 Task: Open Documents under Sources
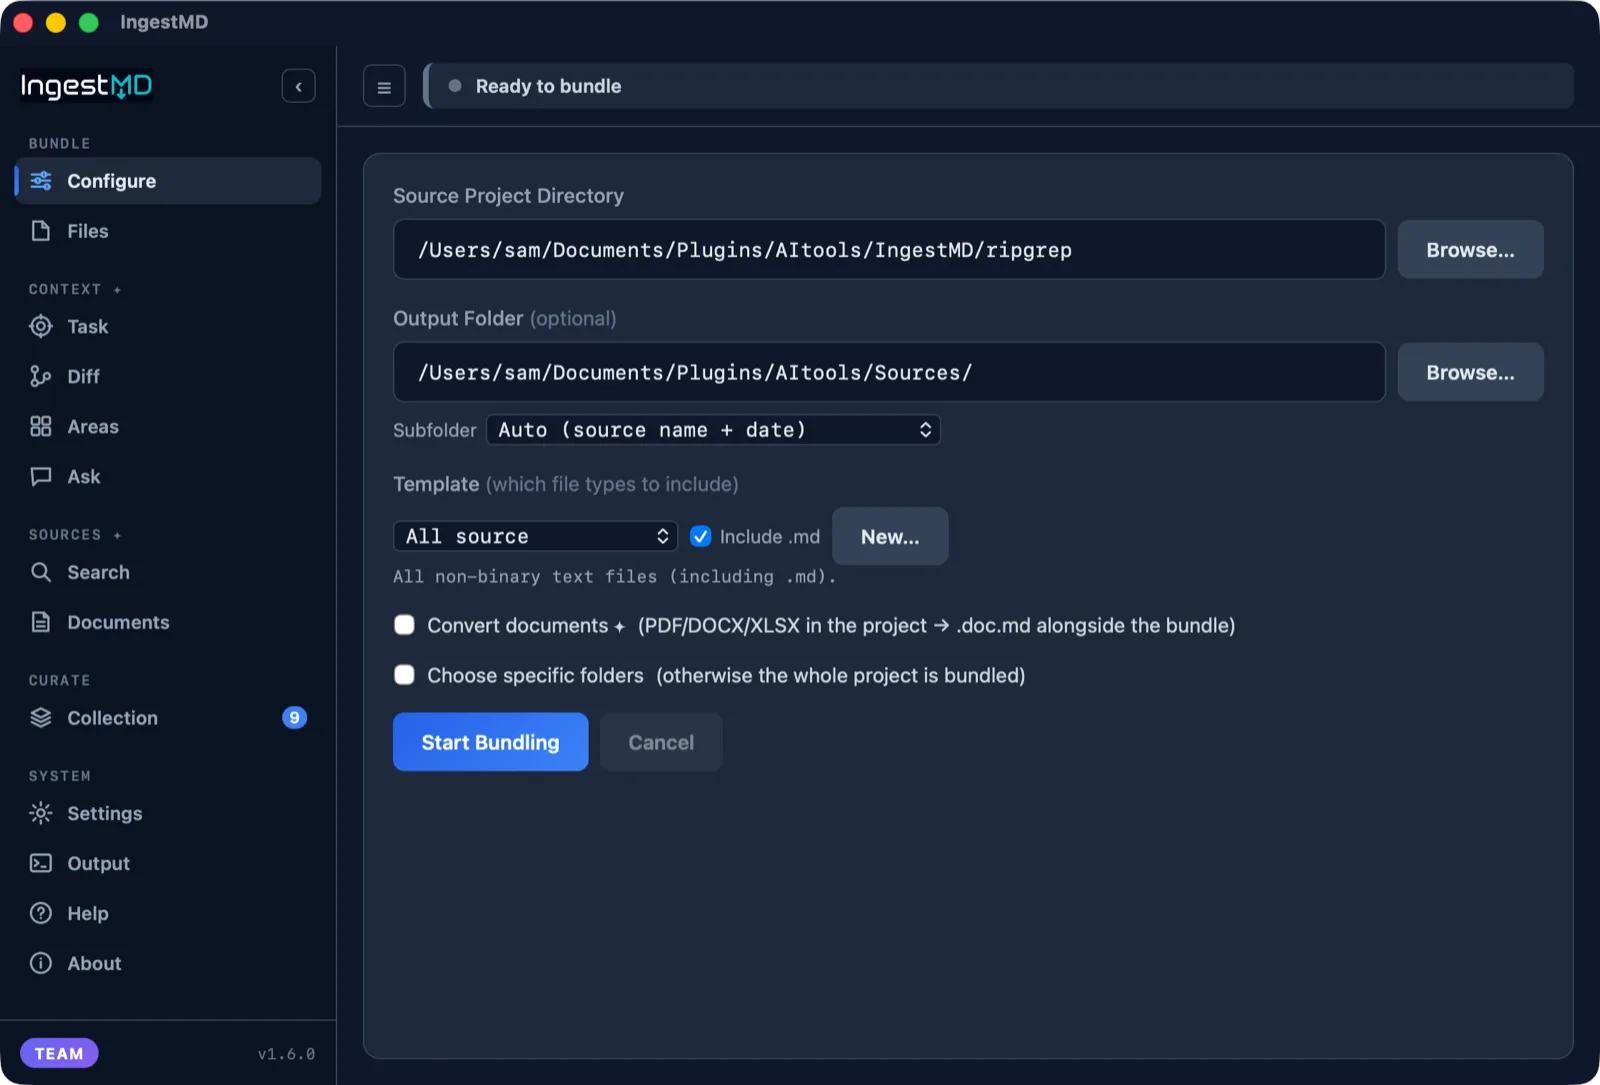[x=168, y=622]
